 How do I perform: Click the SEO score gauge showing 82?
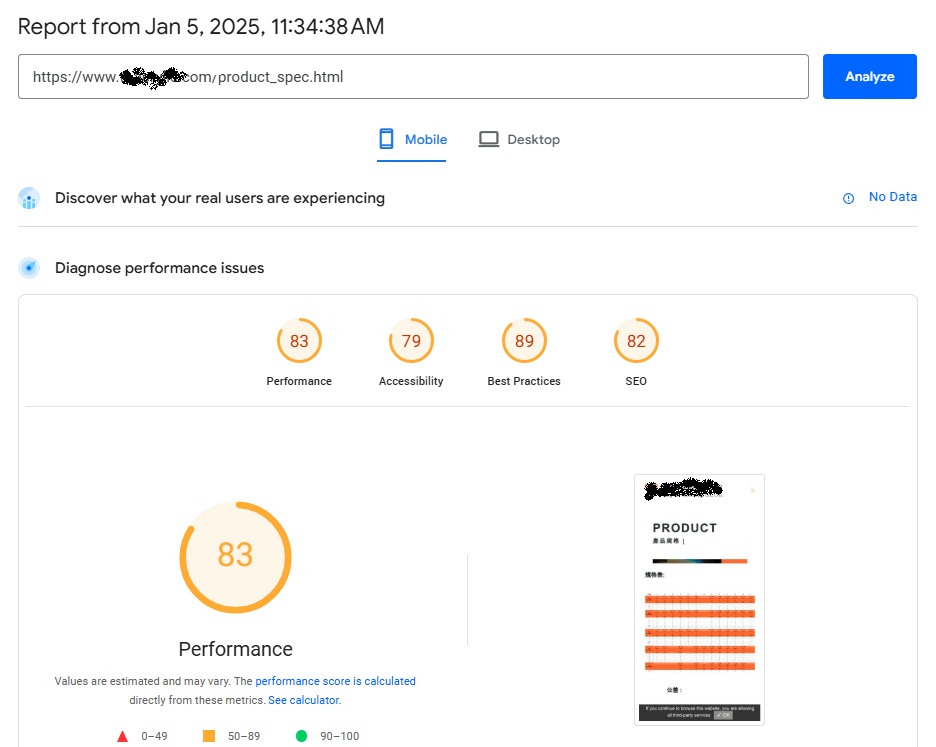[636, 341]
